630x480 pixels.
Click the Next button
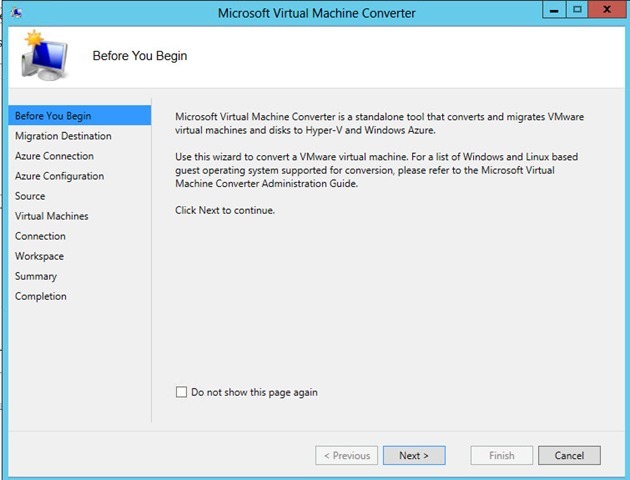tap(414, 455)
